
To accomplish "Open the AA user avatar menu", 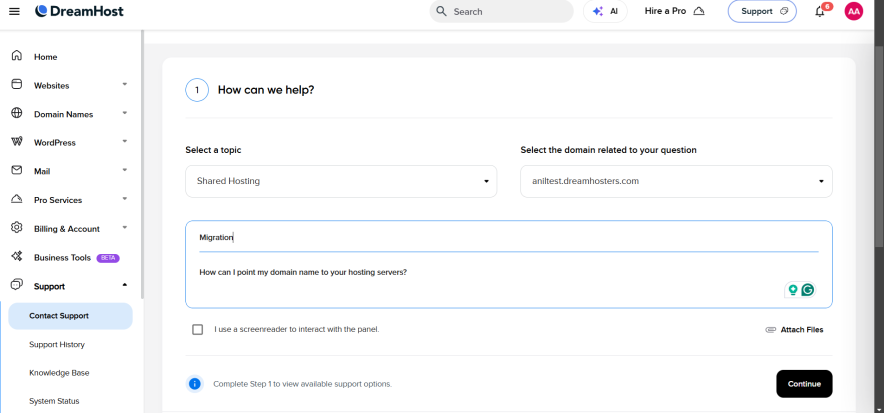I will point(854,11).
